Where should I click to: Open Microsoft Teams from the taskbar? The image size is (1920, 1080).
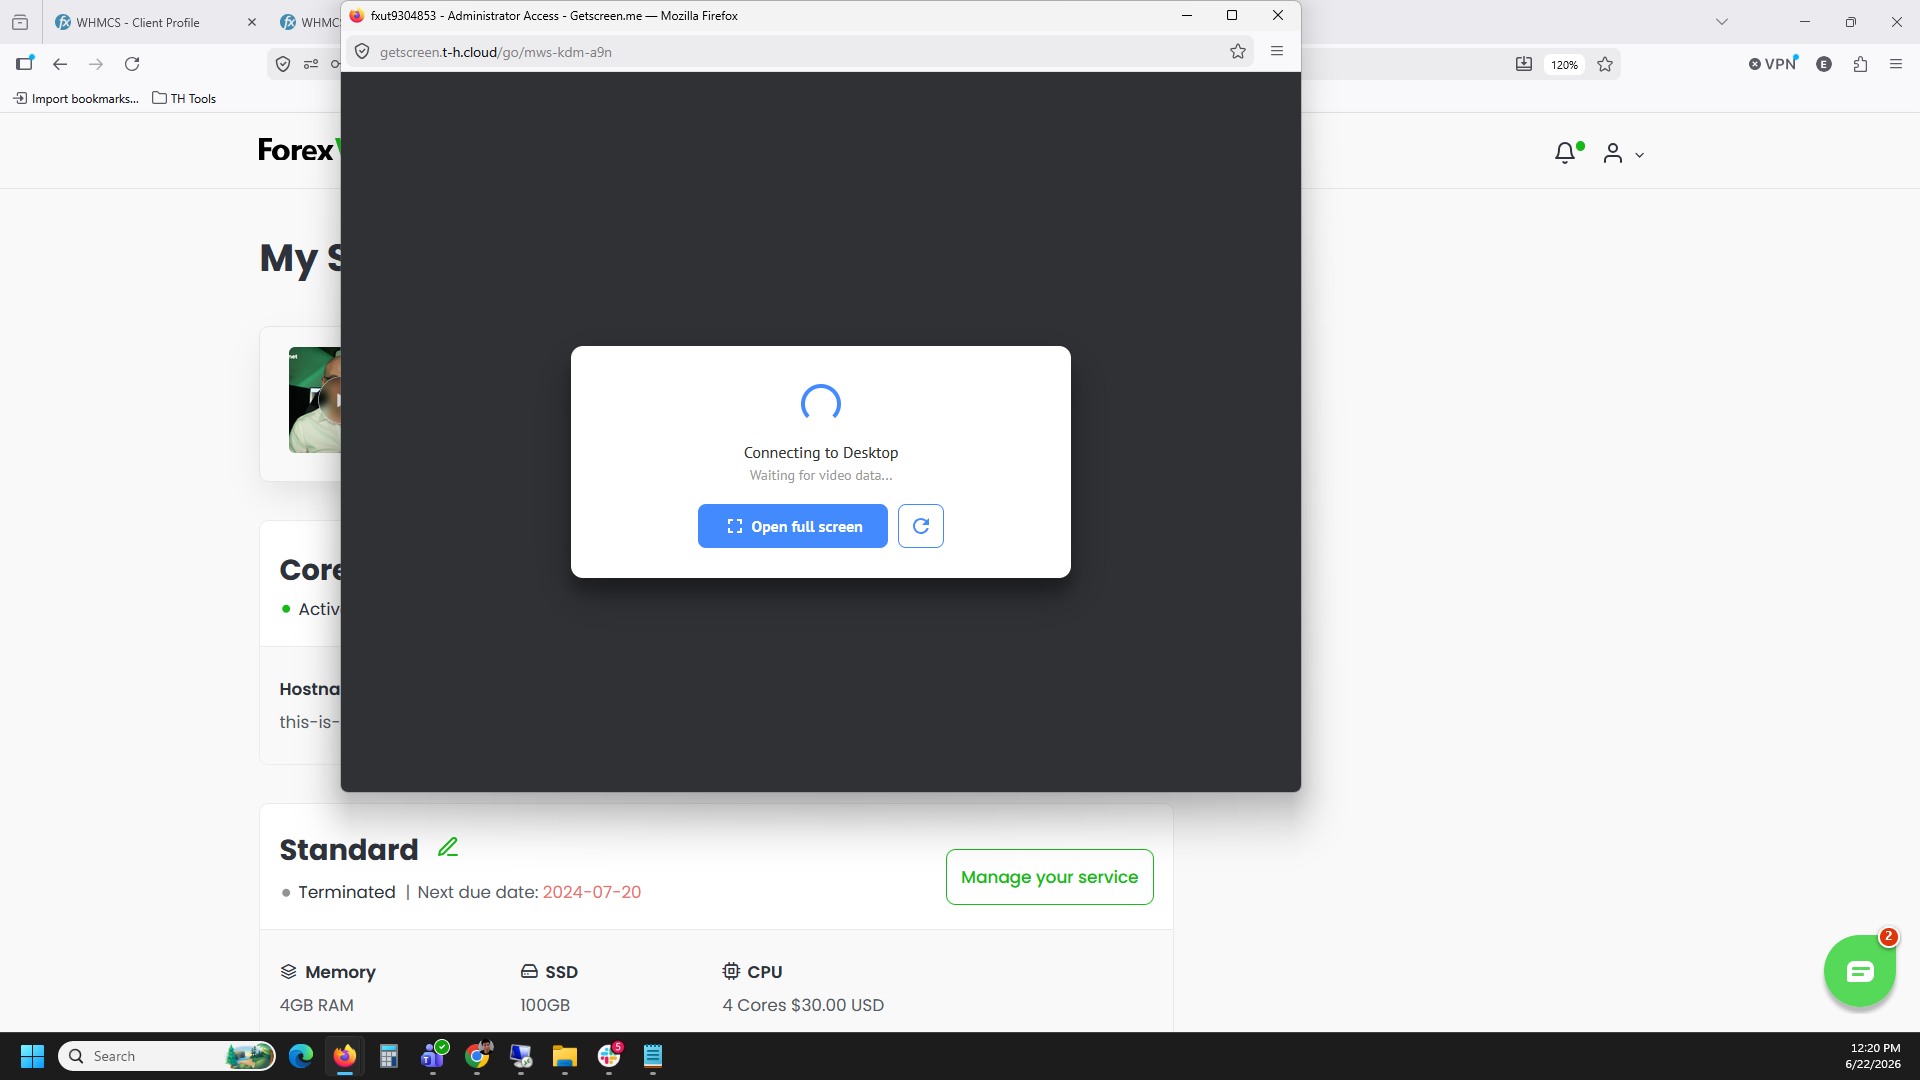(433, 1056)
